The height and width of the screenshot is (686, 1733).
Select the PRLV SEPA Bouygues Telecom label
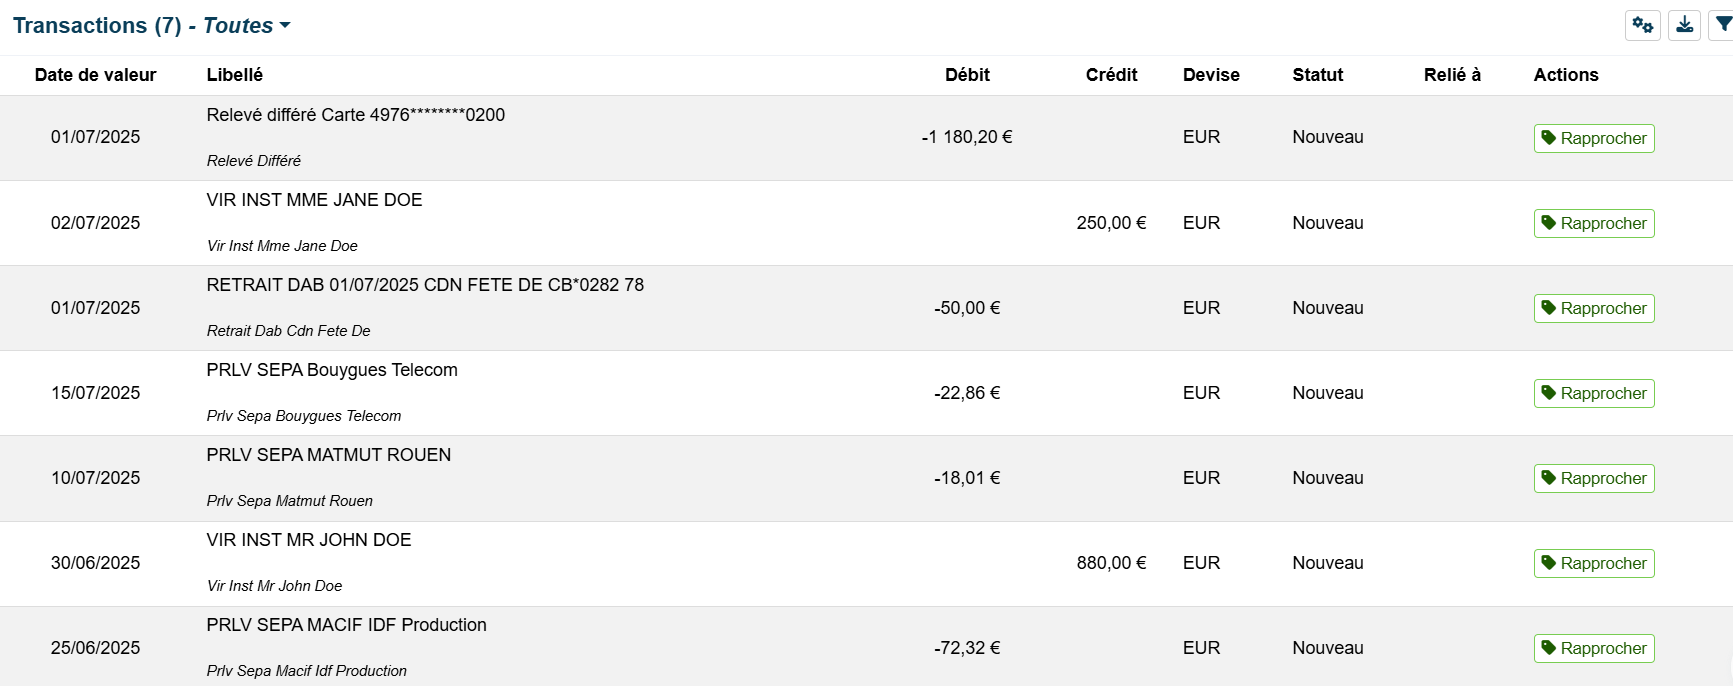[332, 370]
